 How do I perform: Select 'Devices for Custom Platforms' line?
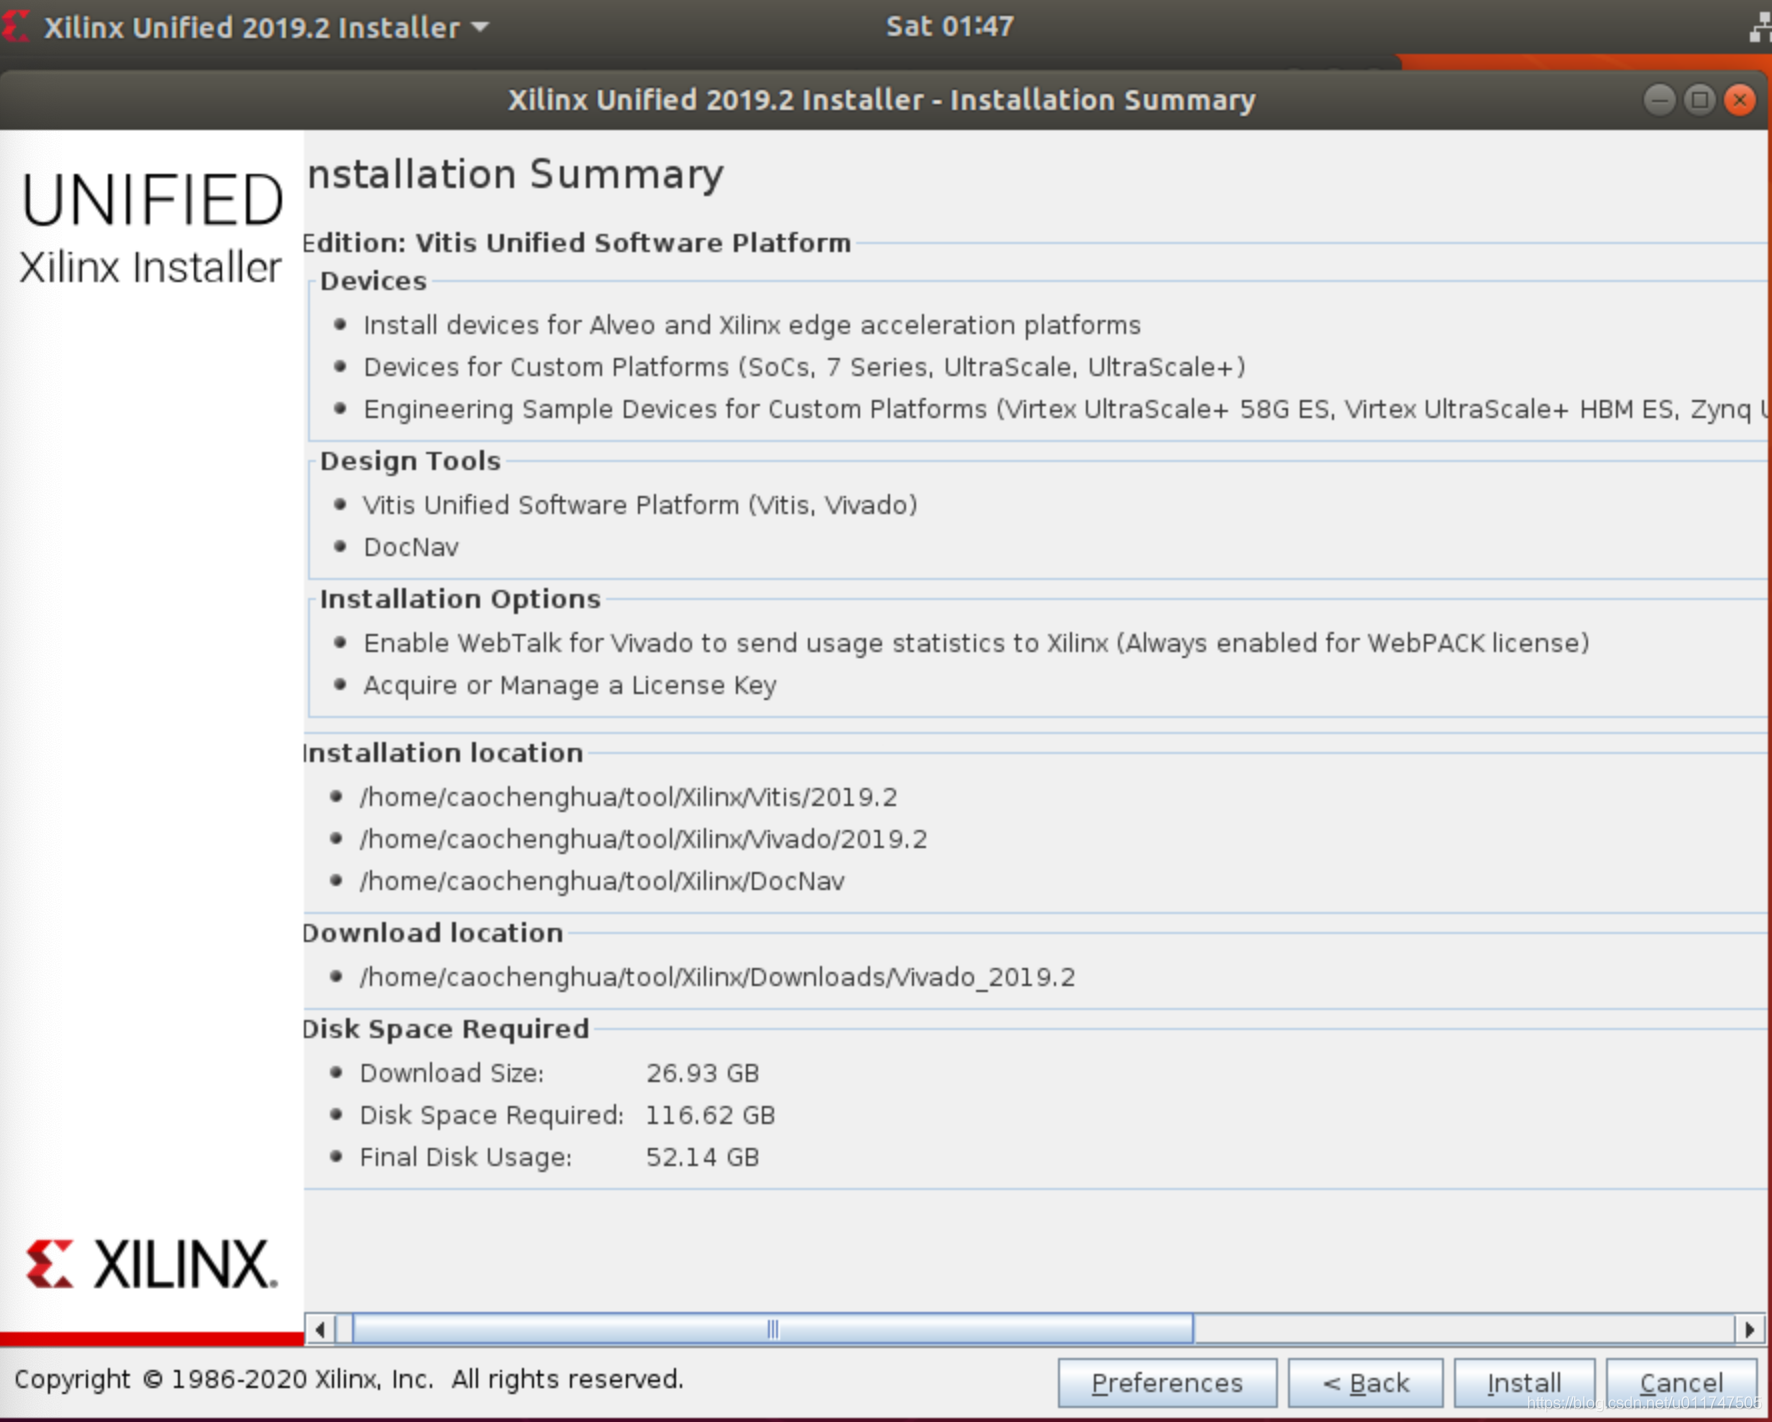[805, 367]
